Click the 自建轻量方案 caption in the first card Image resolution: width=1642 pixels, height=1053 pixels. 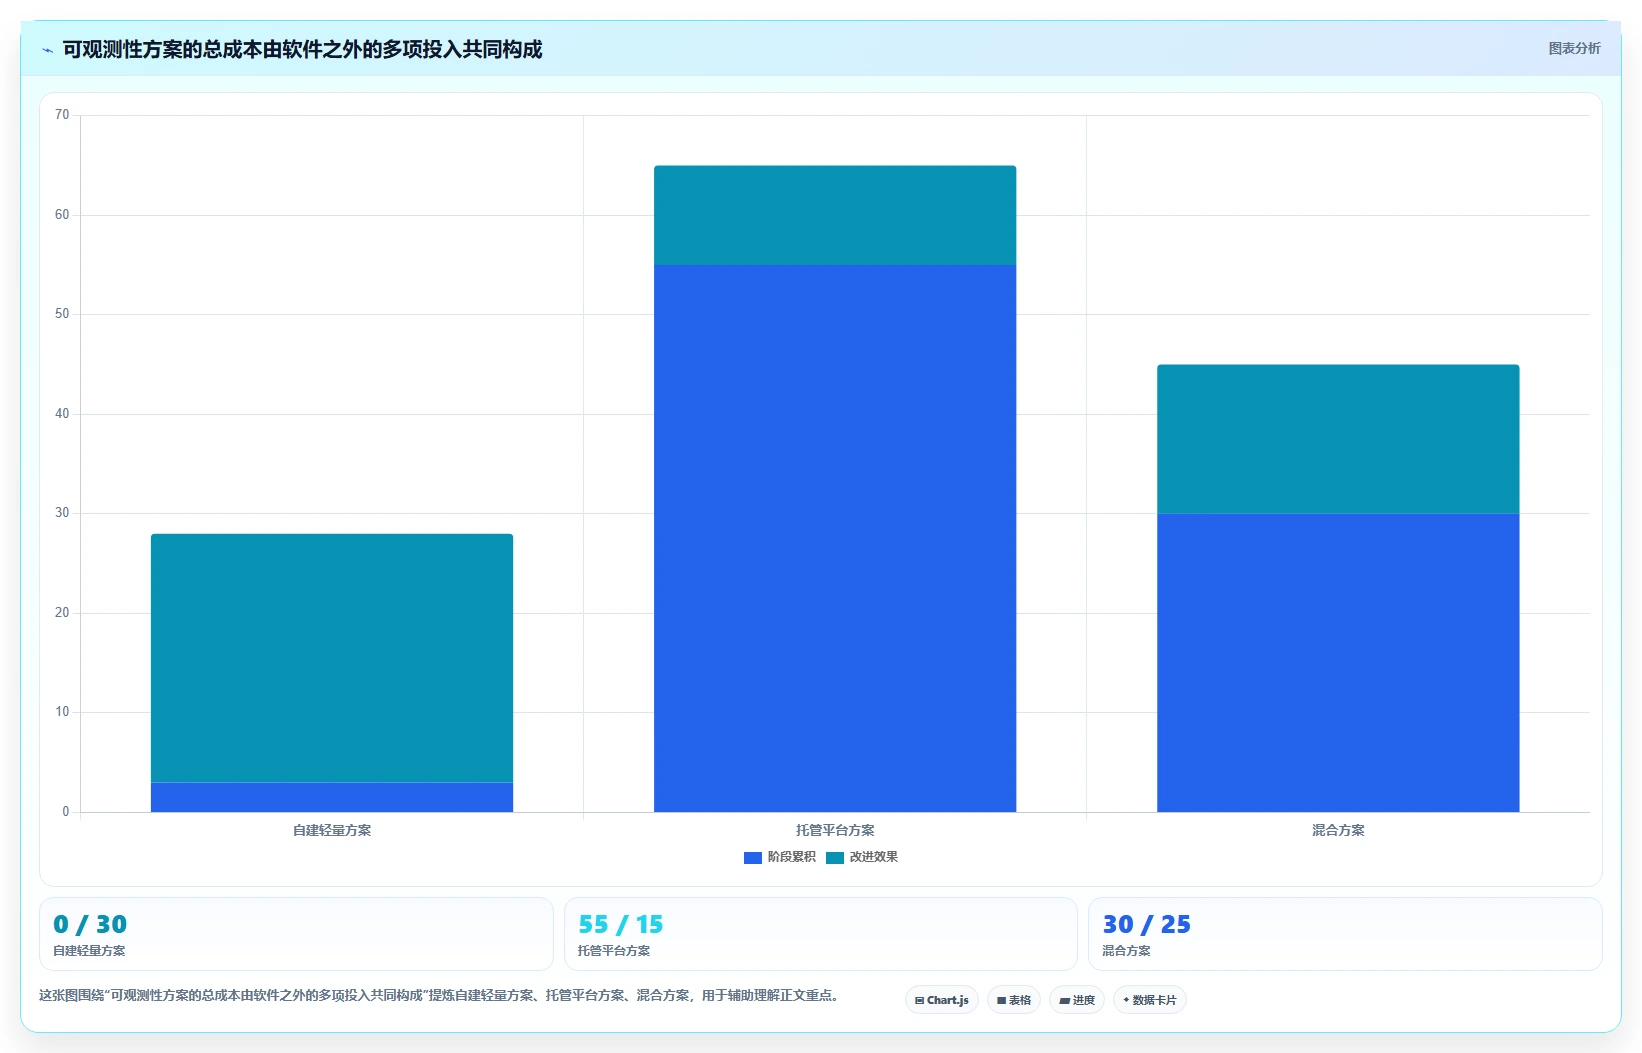click(x=89, y=951)
